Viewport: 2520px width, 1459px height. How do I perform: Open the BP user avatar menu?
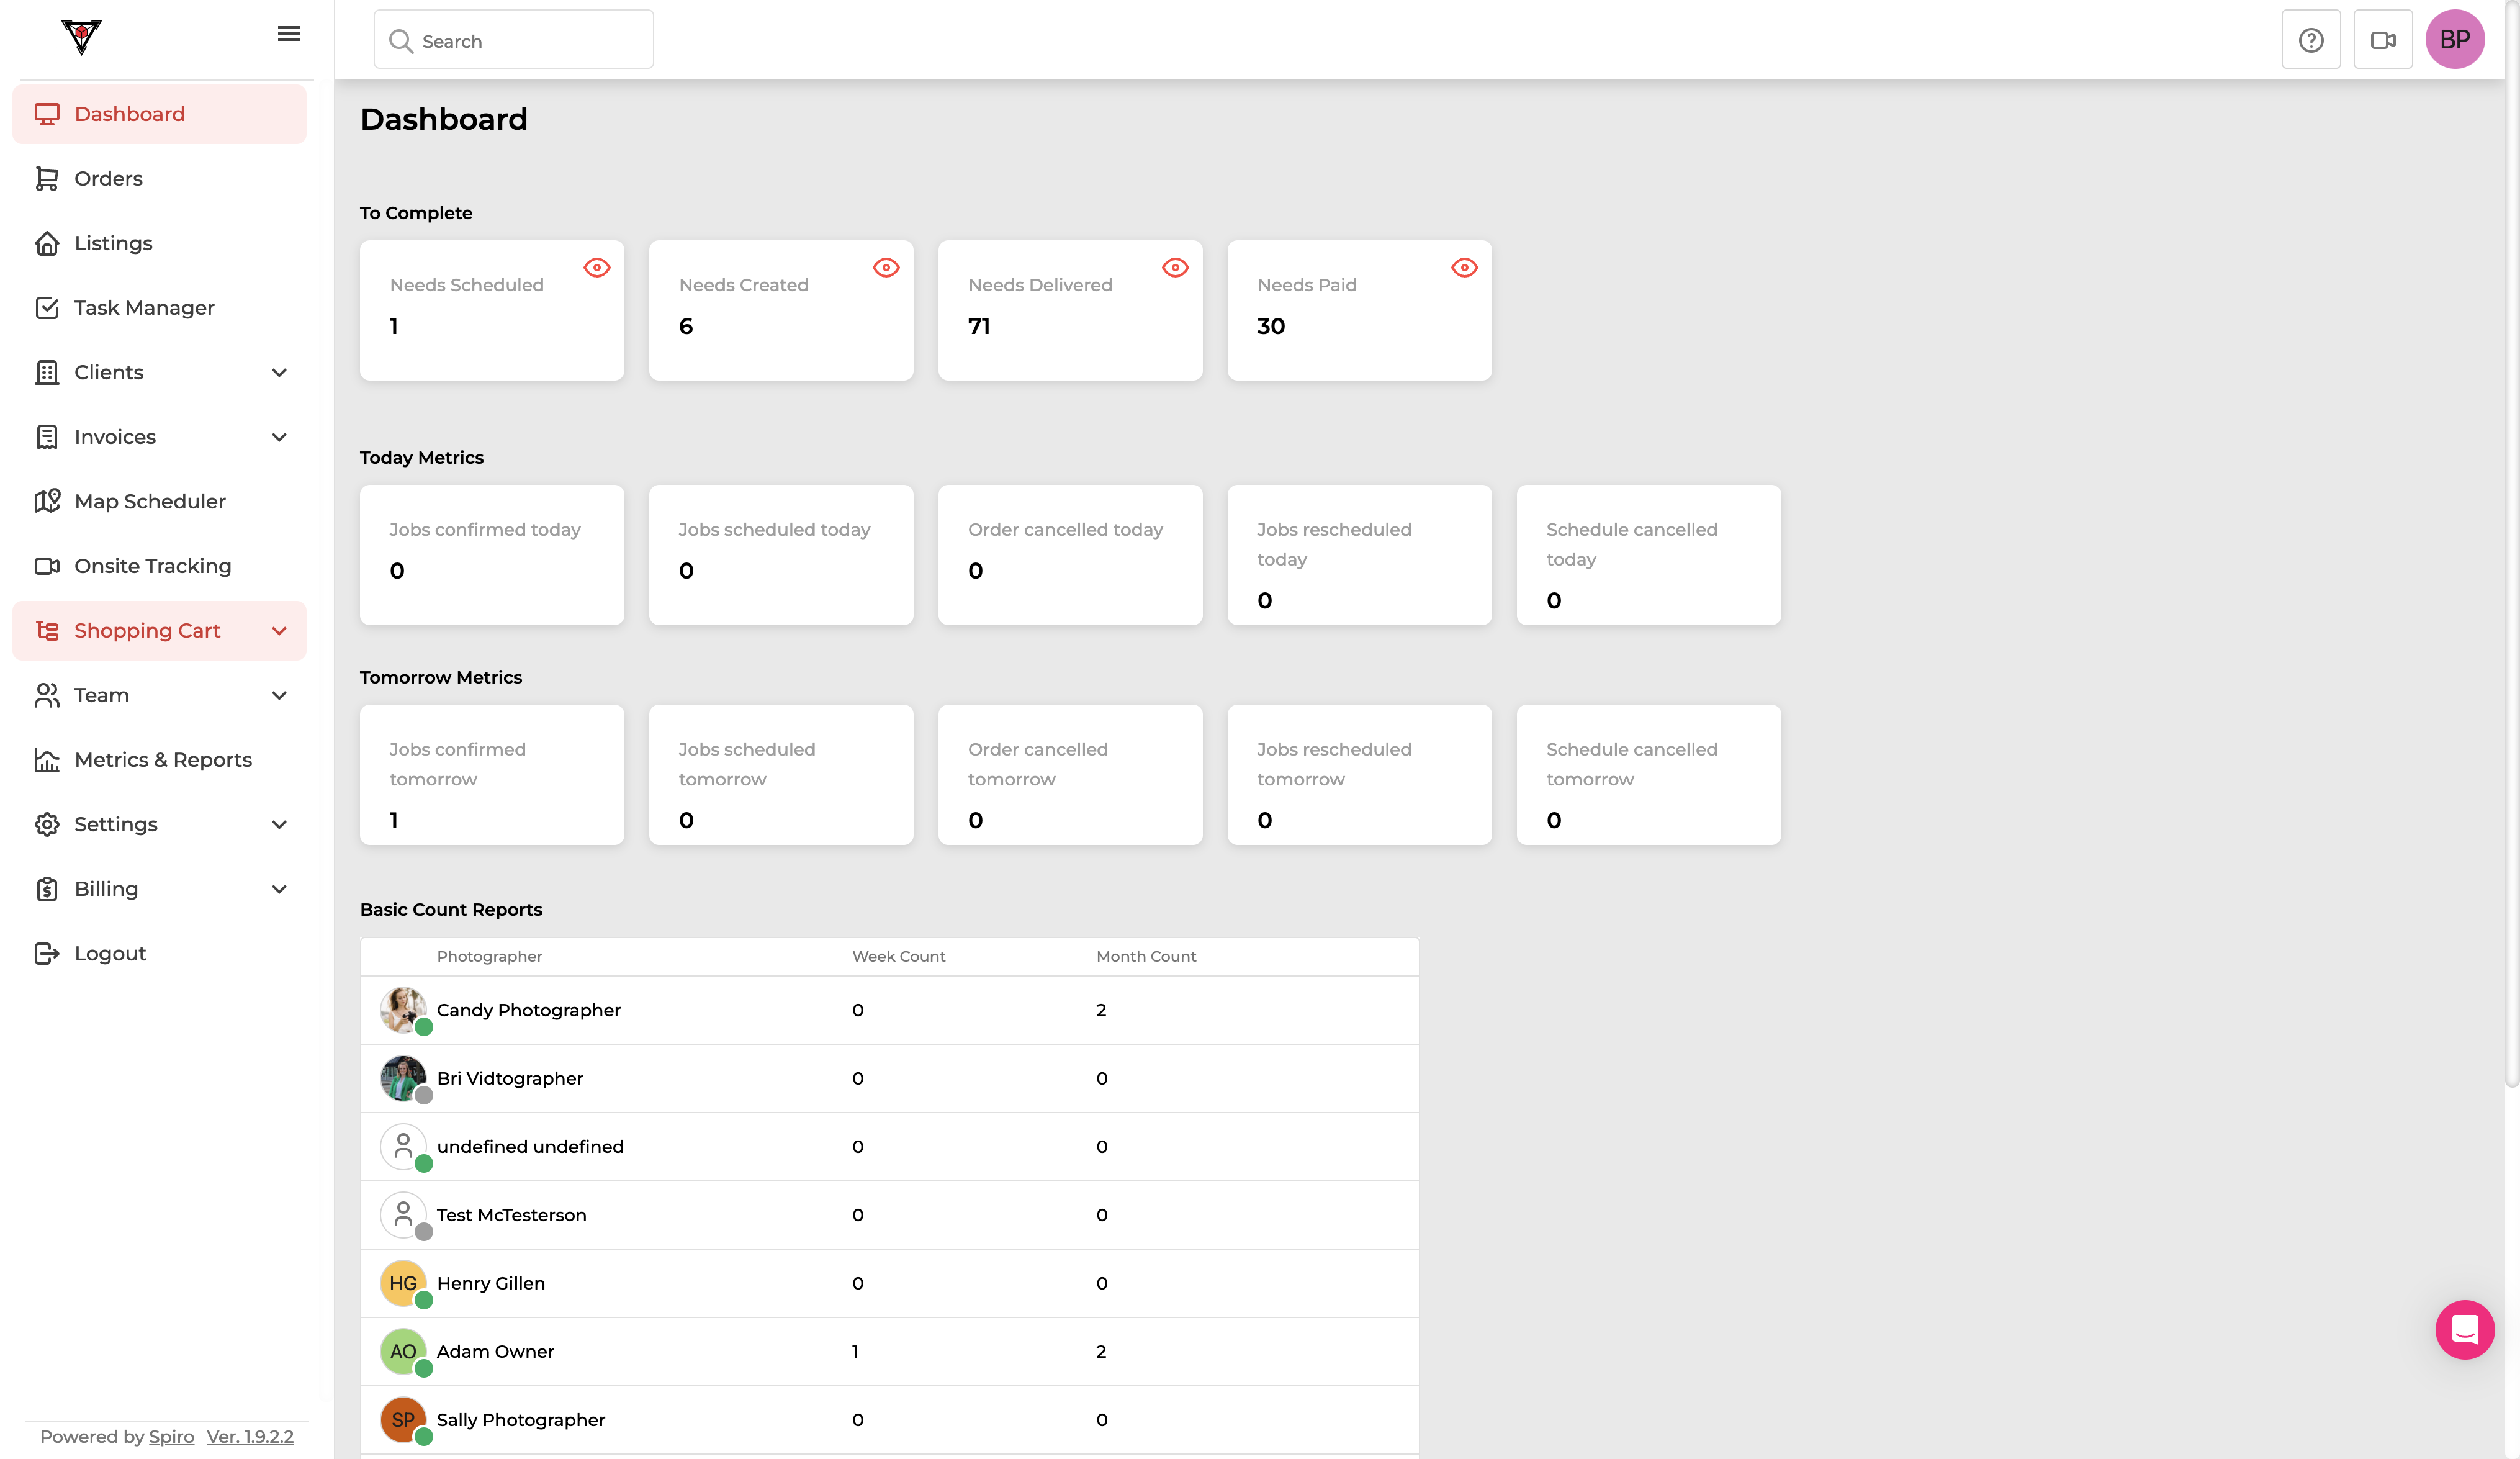2455,40
